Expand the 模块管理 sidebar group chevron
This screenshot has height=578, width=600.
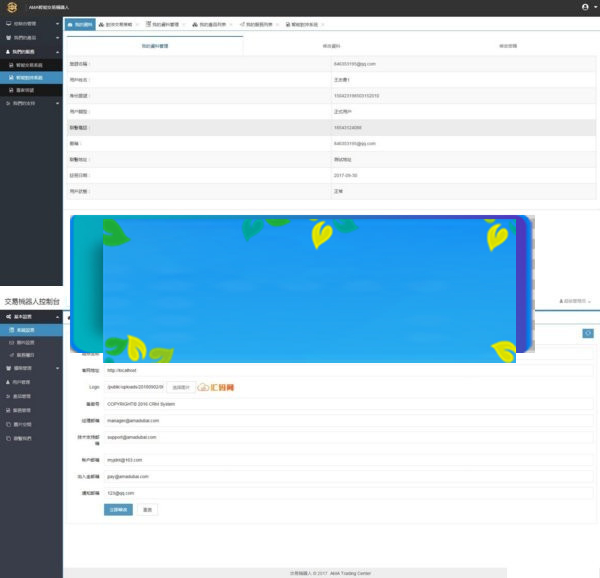point(57,368)
